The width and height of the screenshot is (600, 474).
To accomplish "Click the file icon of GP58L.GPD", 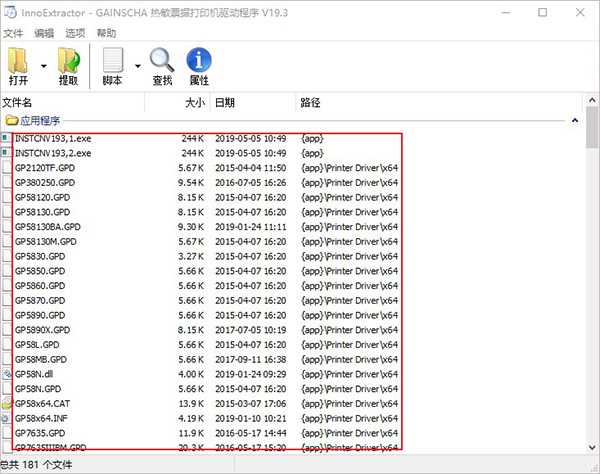I will pos(7,344).
